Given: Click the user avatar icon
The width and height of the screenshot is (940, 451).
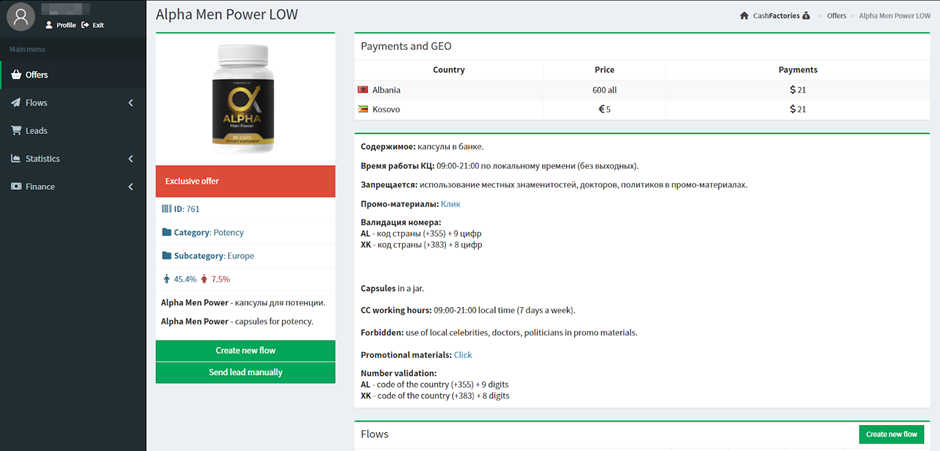Looking at the screenshot, I should click(x=20, y=16).
